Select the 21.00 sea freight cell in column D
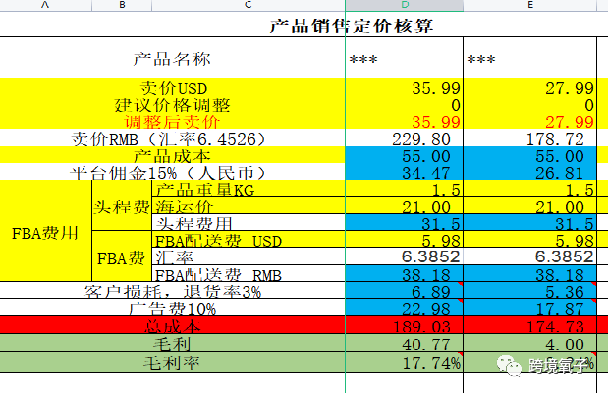This screenshot has height=394, width=608. 404,206
